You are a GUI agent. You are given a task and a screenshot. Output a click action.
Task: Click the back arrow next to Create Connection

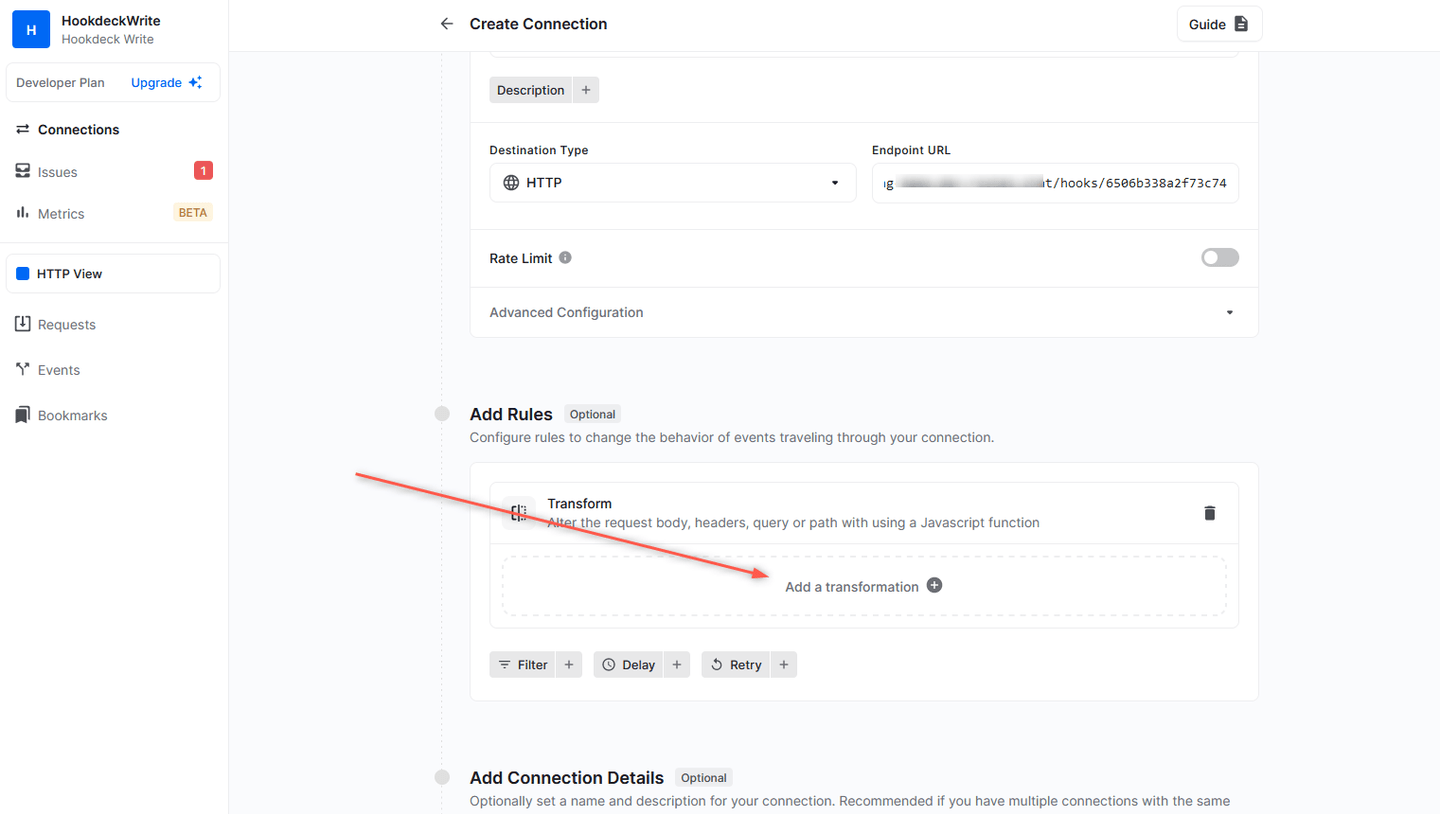[446, 23]
